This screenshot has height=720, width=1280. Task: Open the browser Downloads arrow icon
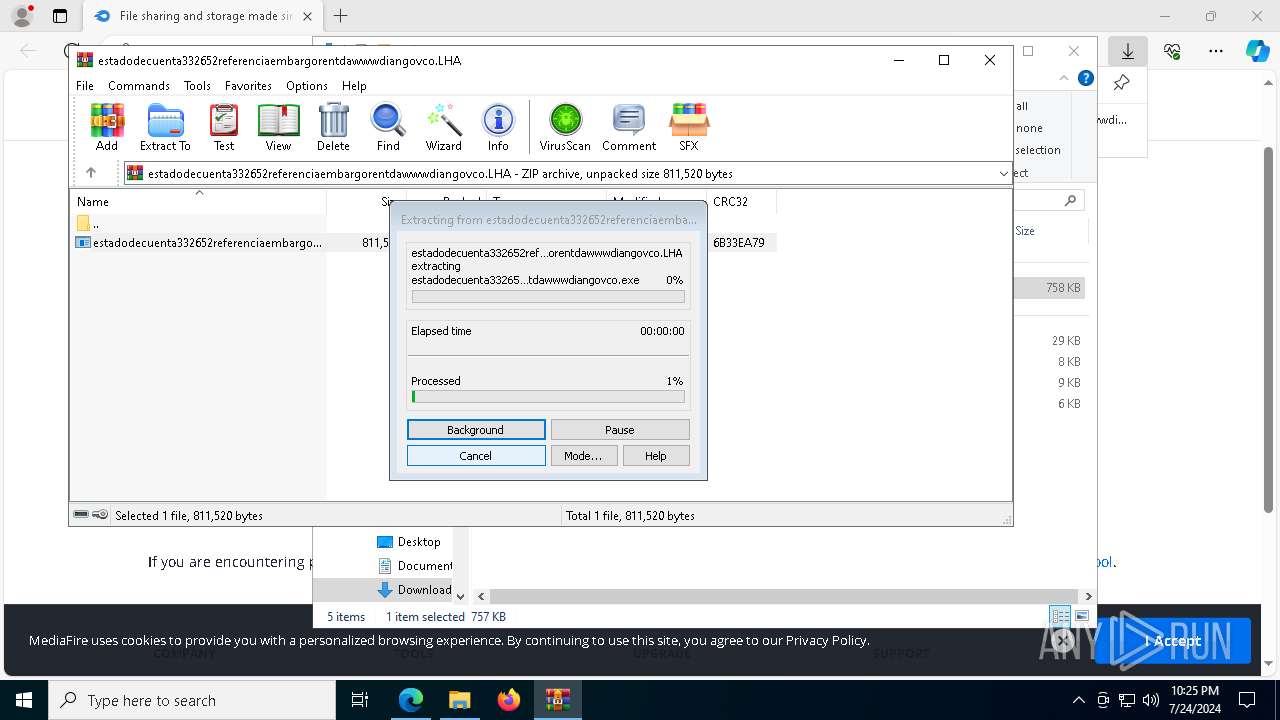1128,51
